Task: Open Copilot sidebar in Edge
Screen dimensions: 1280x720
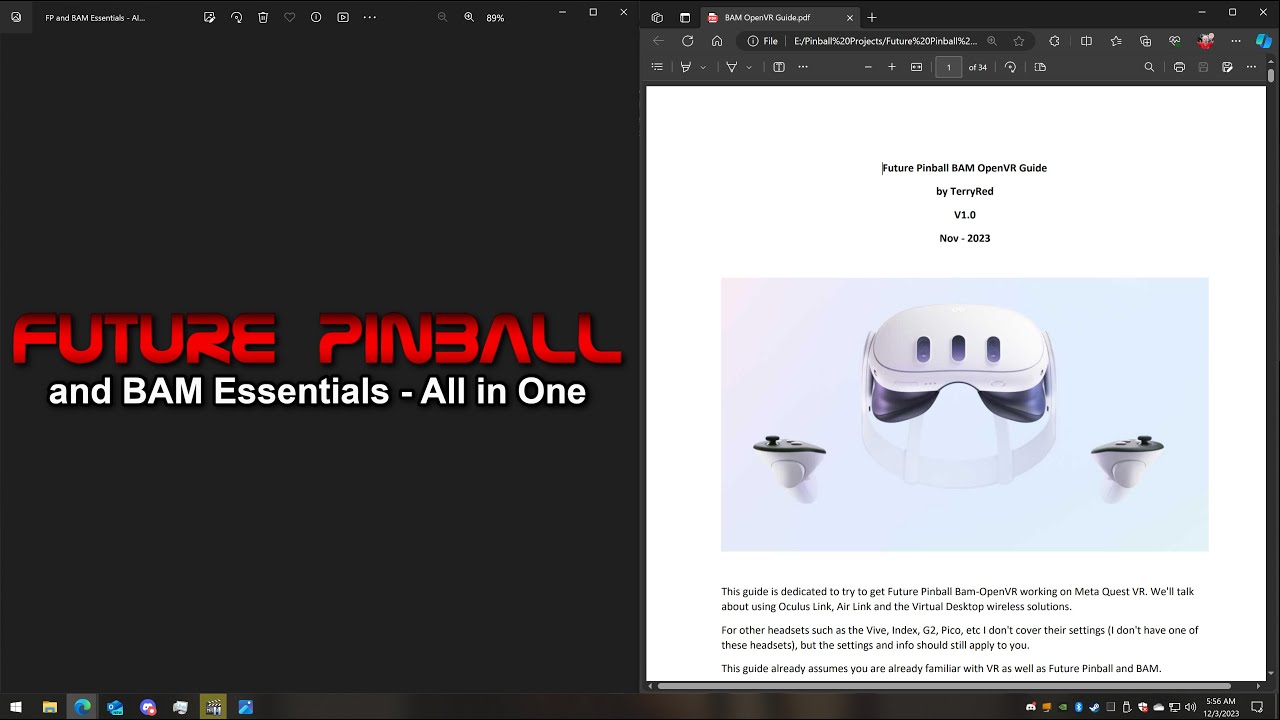Action: click(1264, 41)
